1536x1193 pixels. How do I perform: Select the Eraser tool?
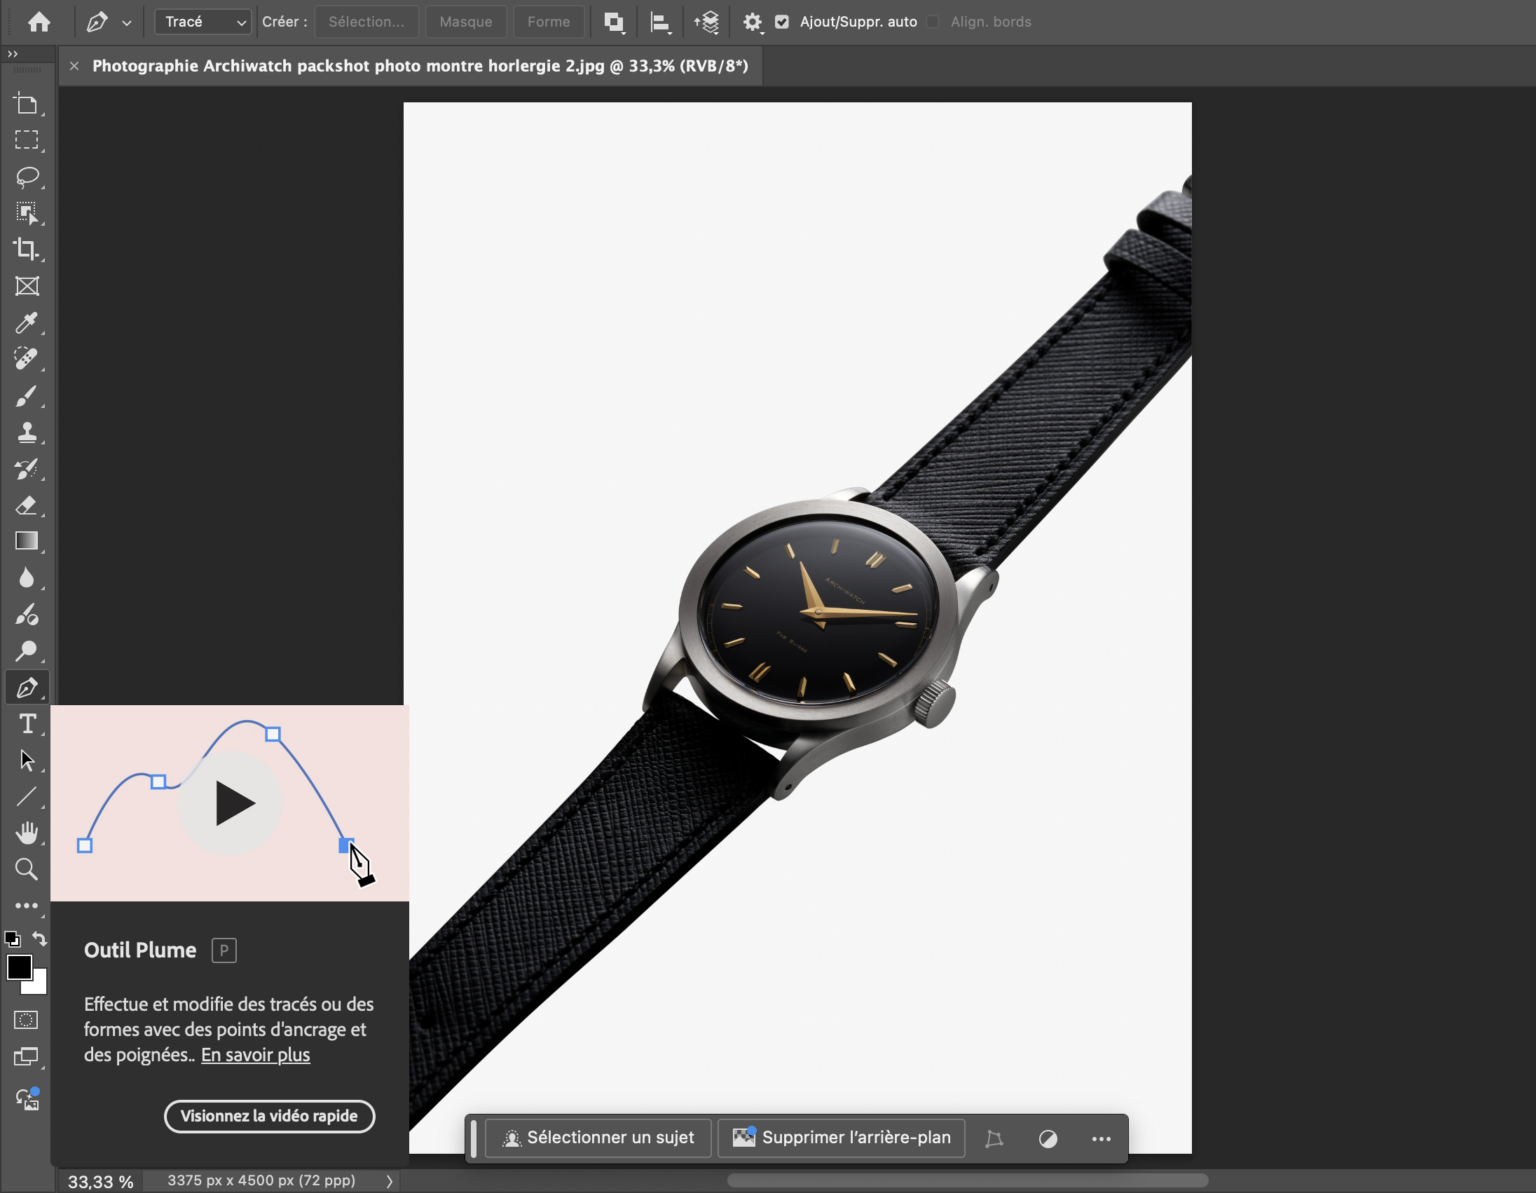click(x=27, y=505)
